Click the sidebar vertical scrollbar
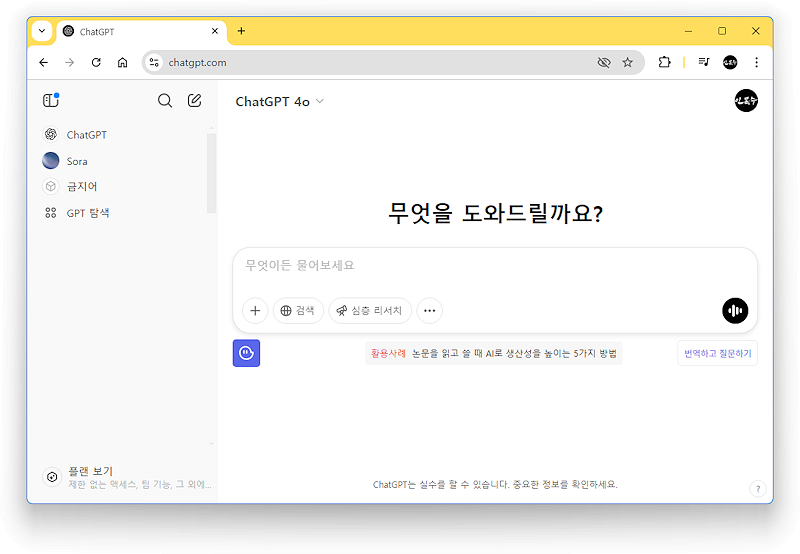Image resolution: width=800 pixels, height=554 pixels. (211, 172)
